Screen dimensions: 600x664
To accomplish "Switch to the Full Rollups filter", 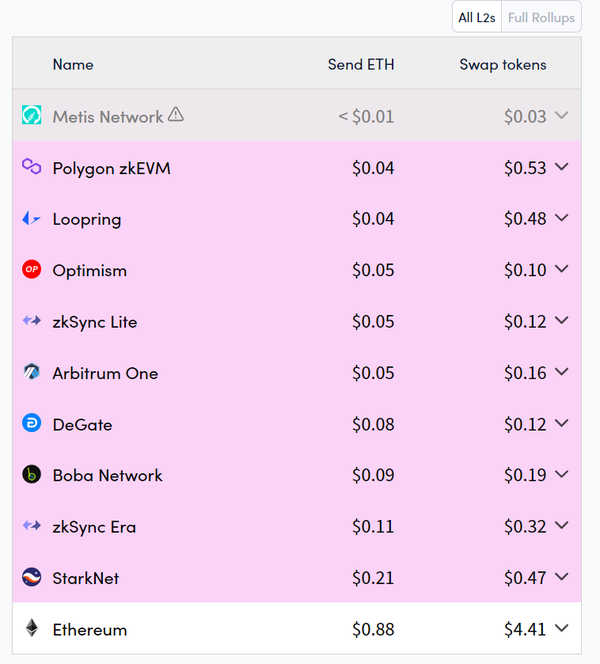I will [x=541, y=18].
